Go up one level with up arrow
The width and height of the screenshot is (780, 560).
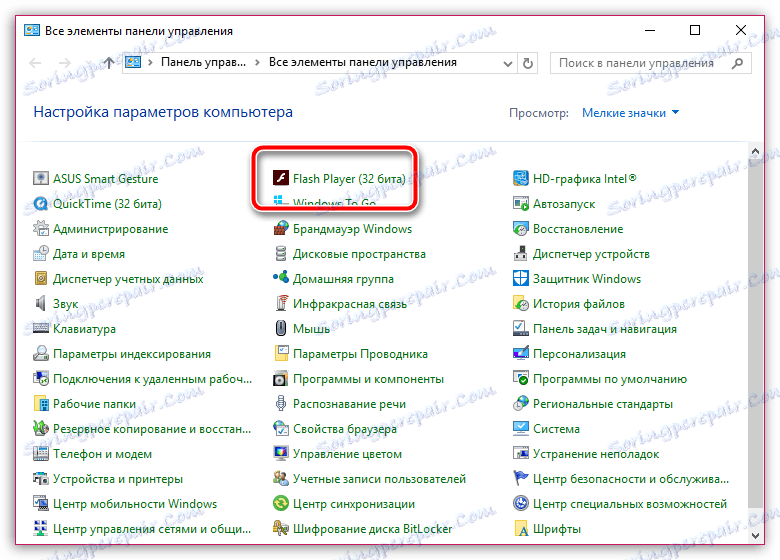coord(108,63)
